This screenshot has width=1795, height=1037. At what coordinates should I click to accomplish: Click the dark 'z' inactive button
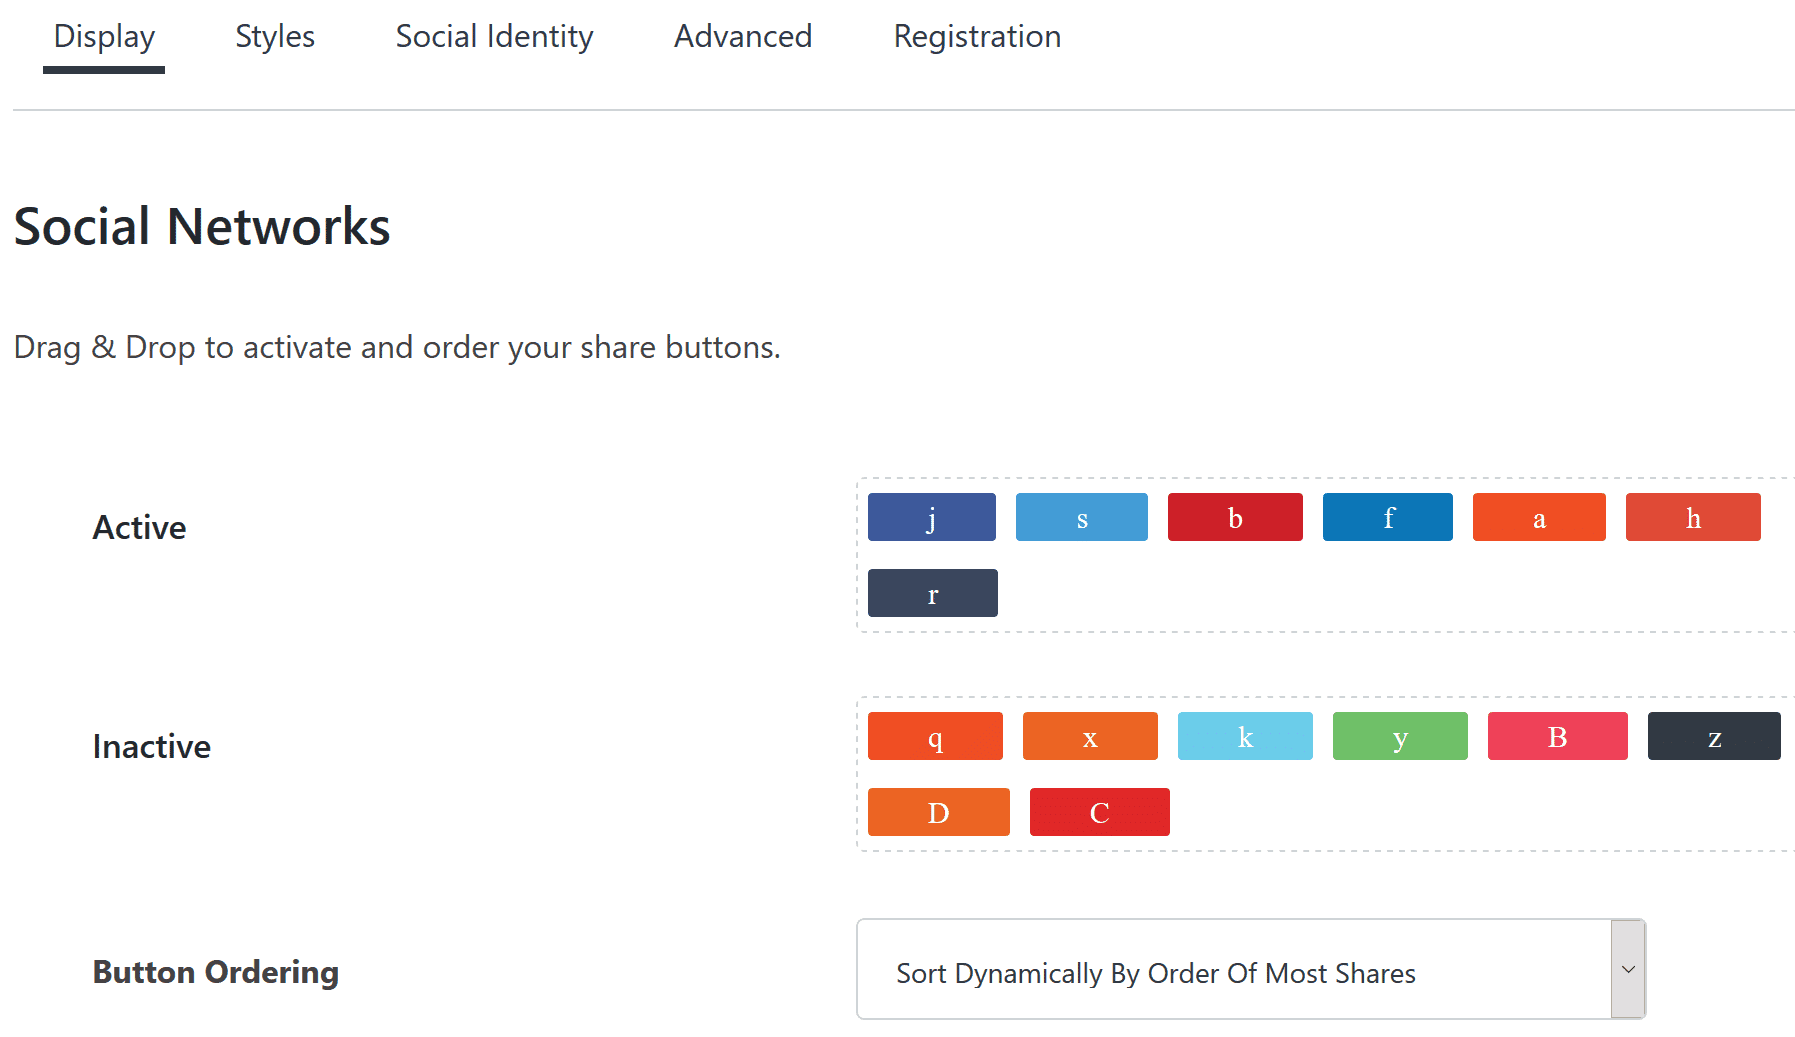1714,736
